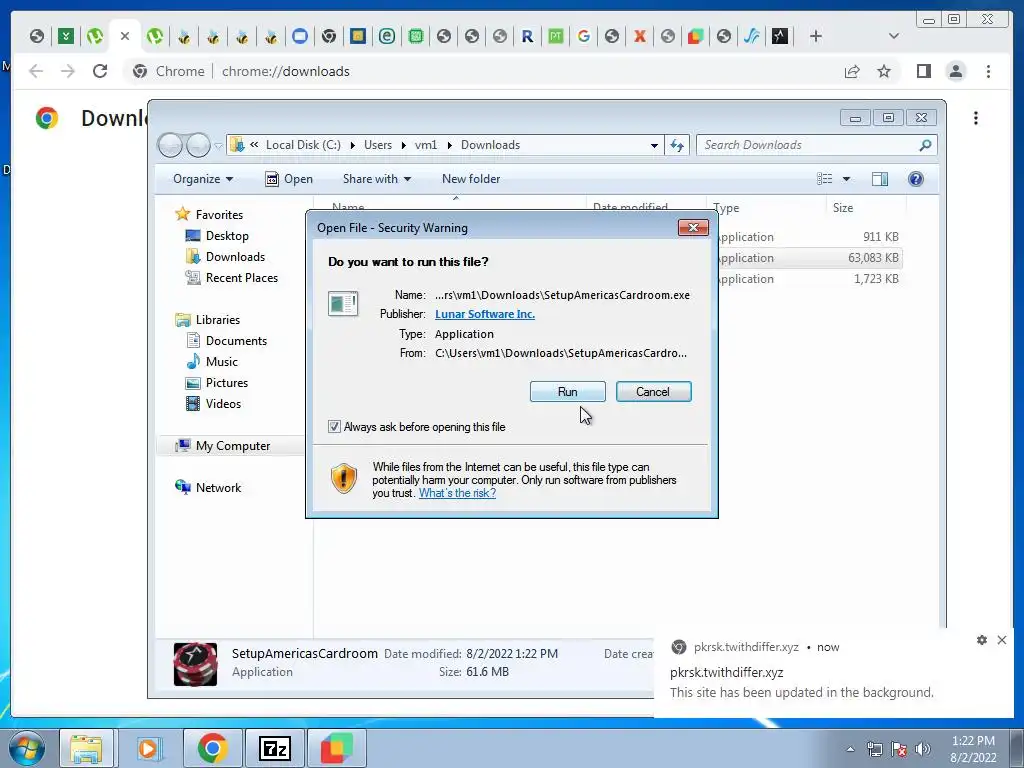Dismiss the pkrsk.twithdiffer.xyz notification

click(1002, 640)
